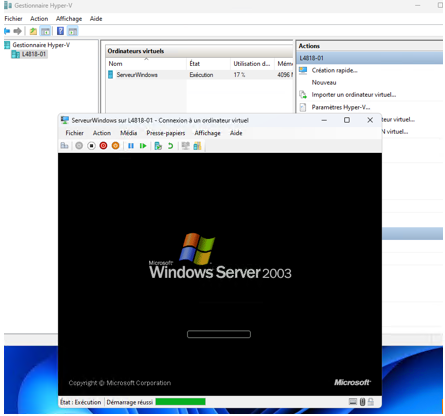Click the ServeurWindows VM icon in the list

110,75
